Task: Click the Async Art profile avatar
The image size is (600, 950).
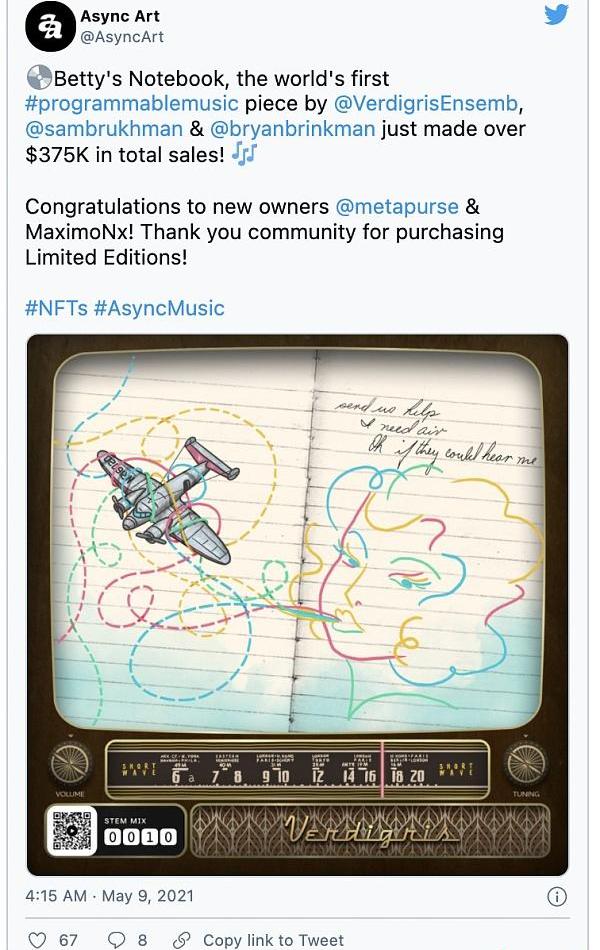Action: [50, 27]
